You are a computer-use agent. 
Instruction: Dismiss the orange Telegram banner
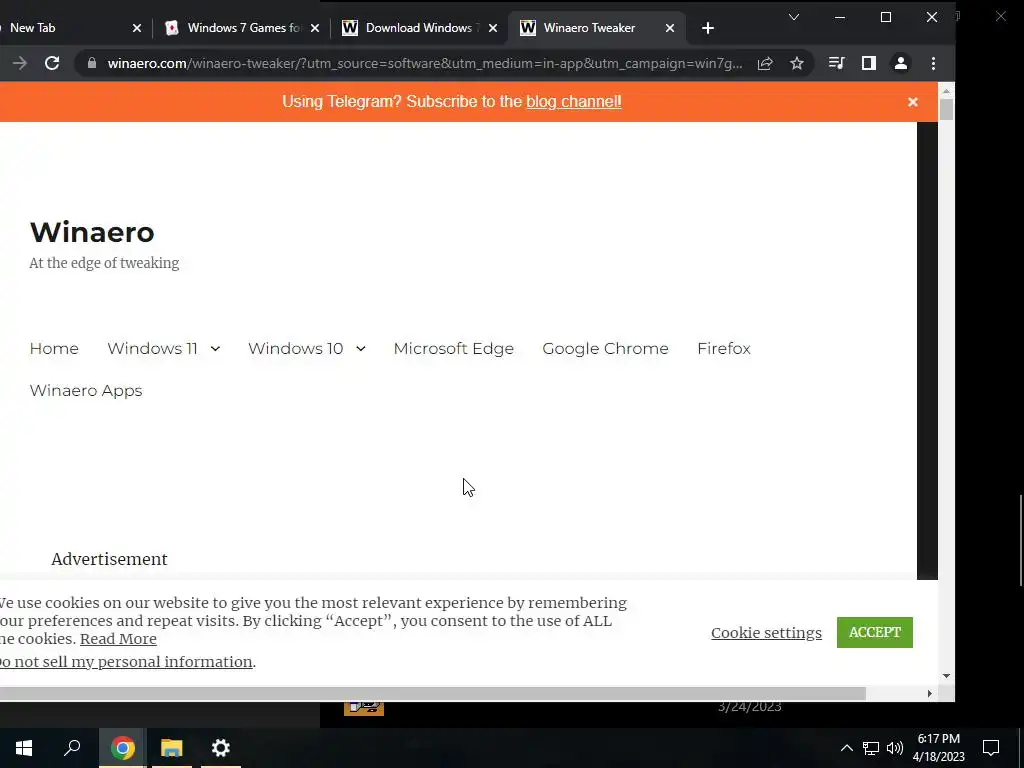912,102
